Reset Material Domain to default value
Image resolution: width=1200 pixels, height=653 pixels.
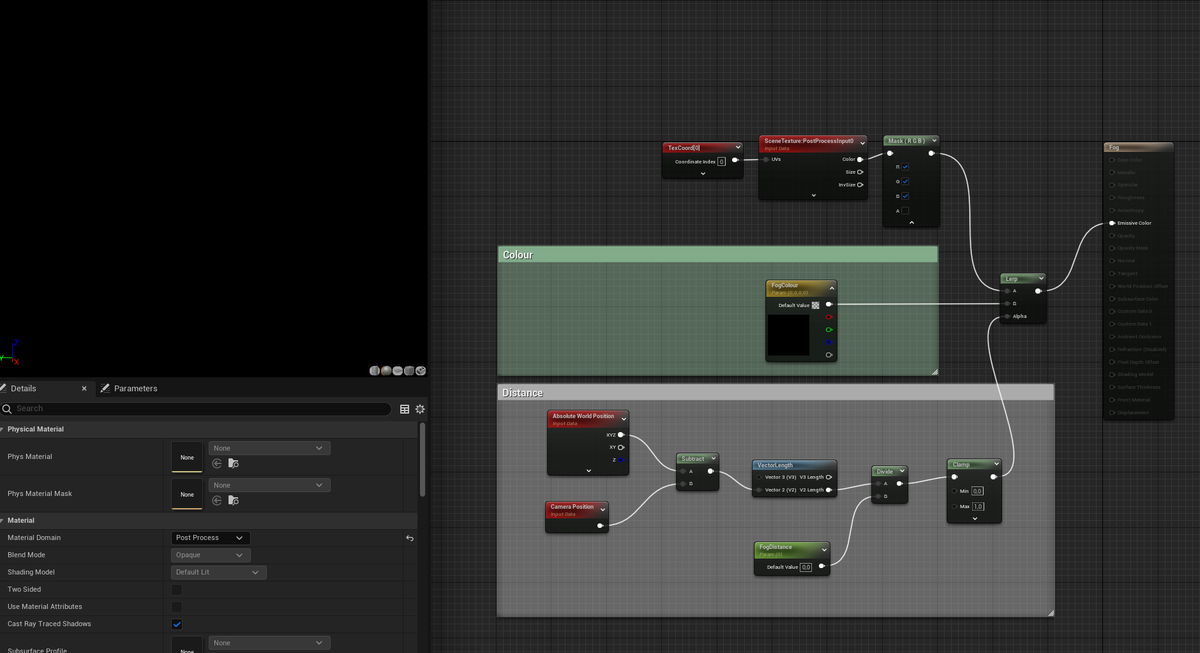(x=409, y=538)
